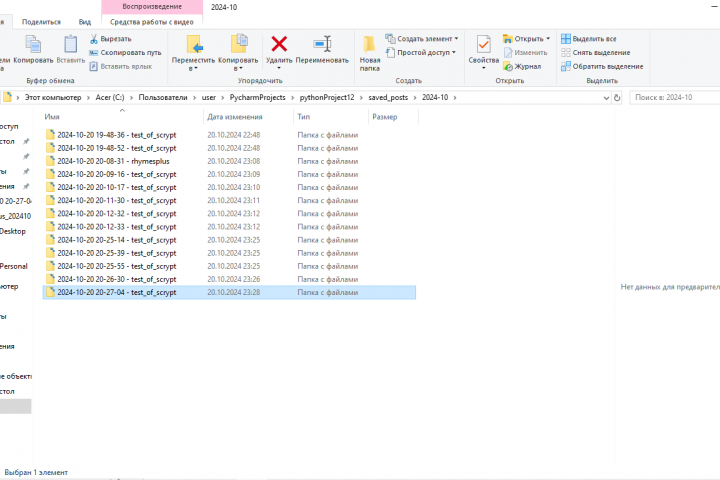720x480 pixels.
Task: Select folder 2024-10-20 20-09-16 - test_of_scrypt
Action: (x=117, y=175)
